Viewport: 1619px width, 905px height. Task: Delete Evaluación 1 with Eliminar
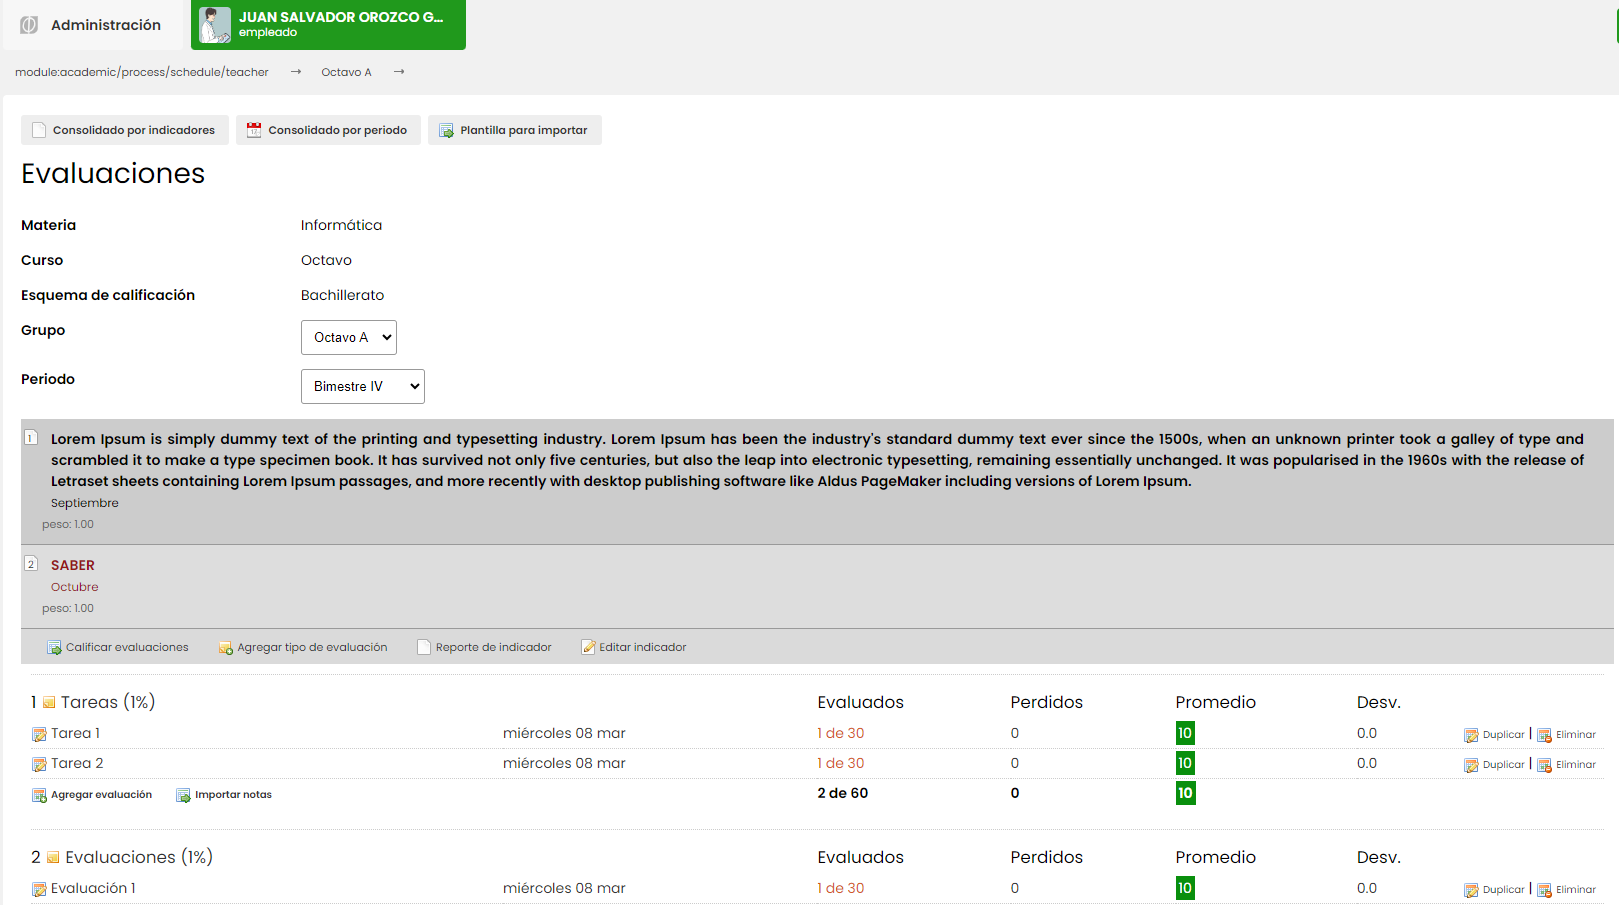click(1576, 889)
